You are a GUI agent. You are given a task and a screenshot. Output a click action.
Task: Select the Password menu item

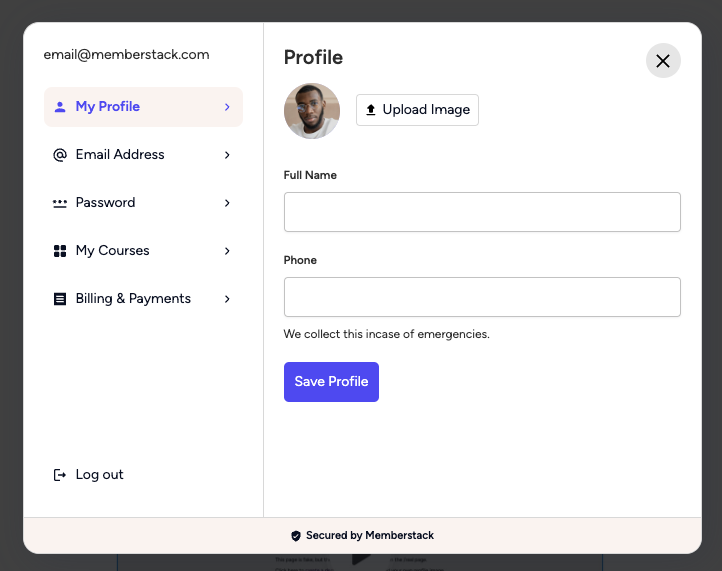click(143, 203)
